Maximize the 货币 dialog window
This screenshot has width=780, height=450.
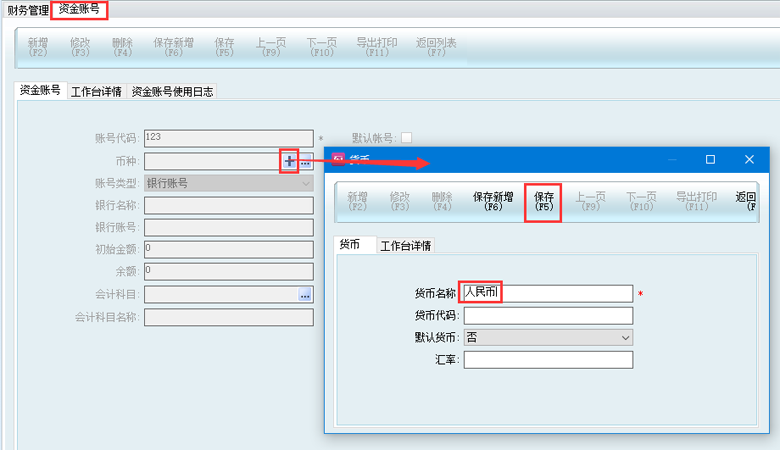point(710,159)
